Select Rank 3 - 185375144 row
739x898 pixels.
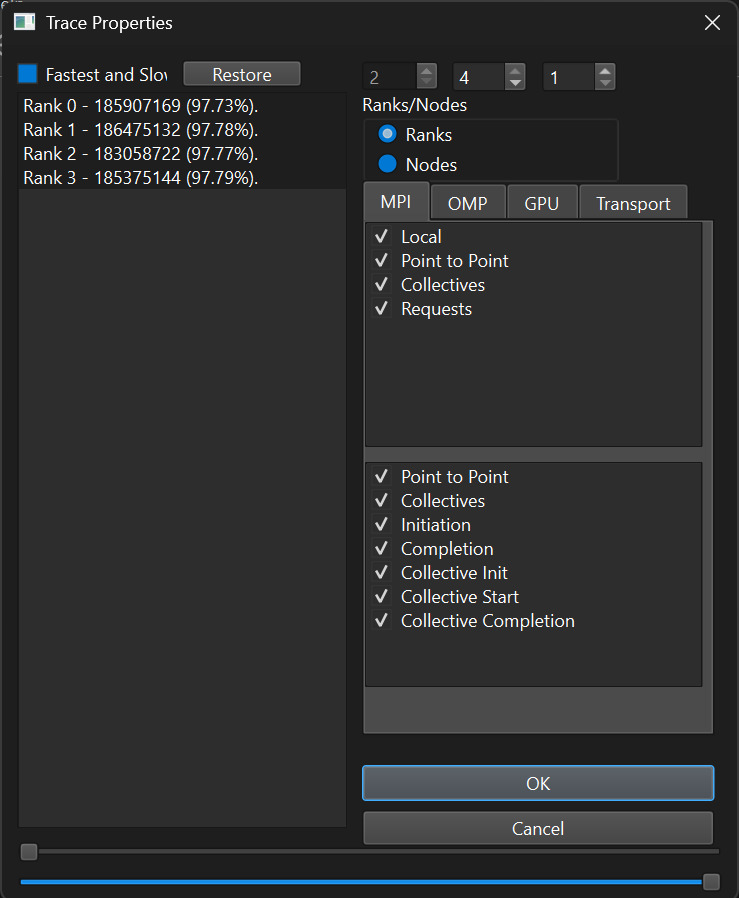coord(182,178)
